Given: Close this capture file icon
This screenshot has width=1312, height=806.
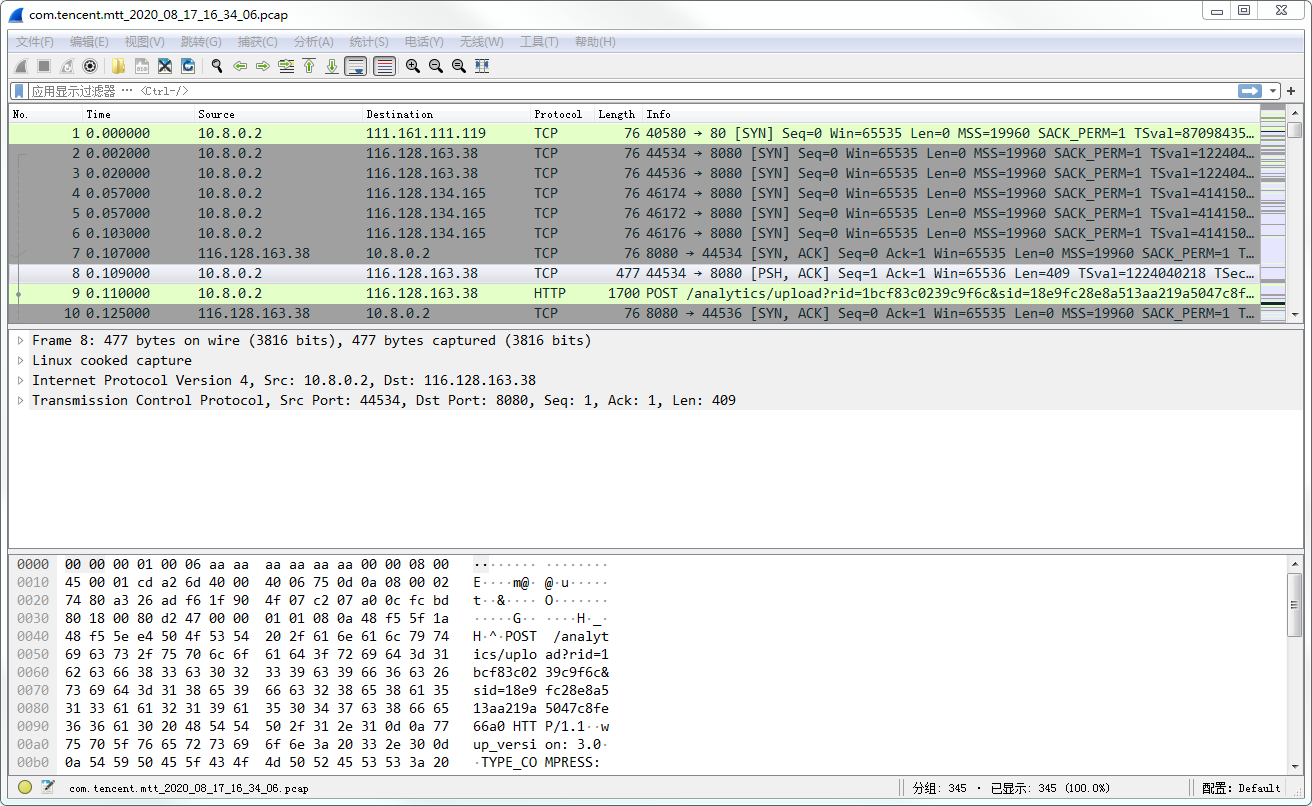Looking at the screenshot, I should [165, 66].
